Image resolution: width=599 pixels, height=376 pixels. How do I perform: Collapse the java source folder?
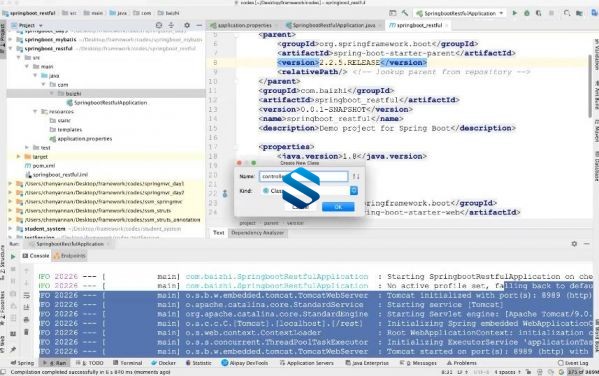coord(36,76)
